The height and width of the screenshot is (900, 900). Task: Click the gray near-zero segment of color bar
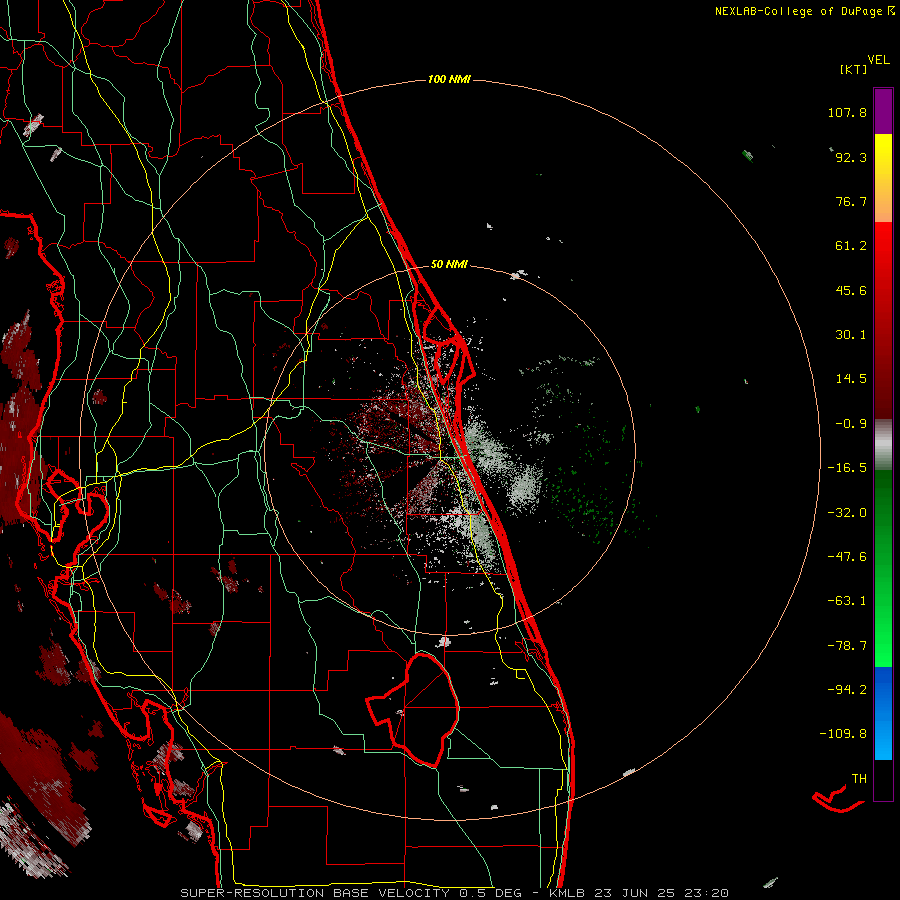[883, 445]
